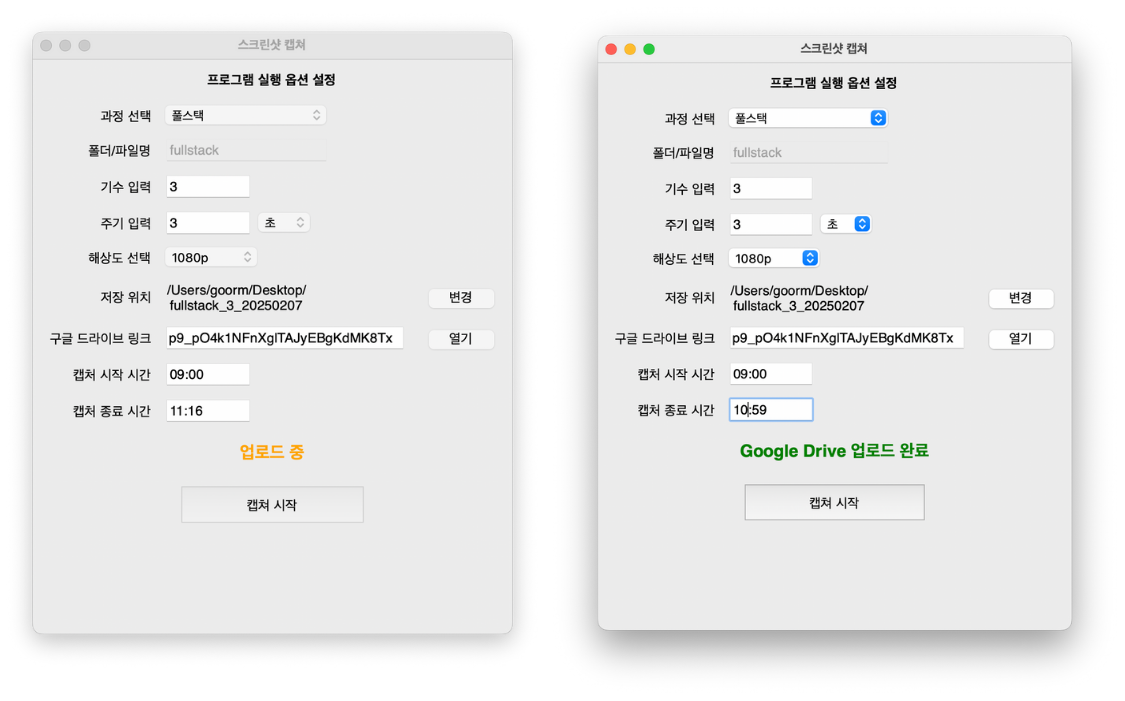Click 기수 입력 field in the active window
Viewport: 1125px width, 701px height.
tap(770, 189)
